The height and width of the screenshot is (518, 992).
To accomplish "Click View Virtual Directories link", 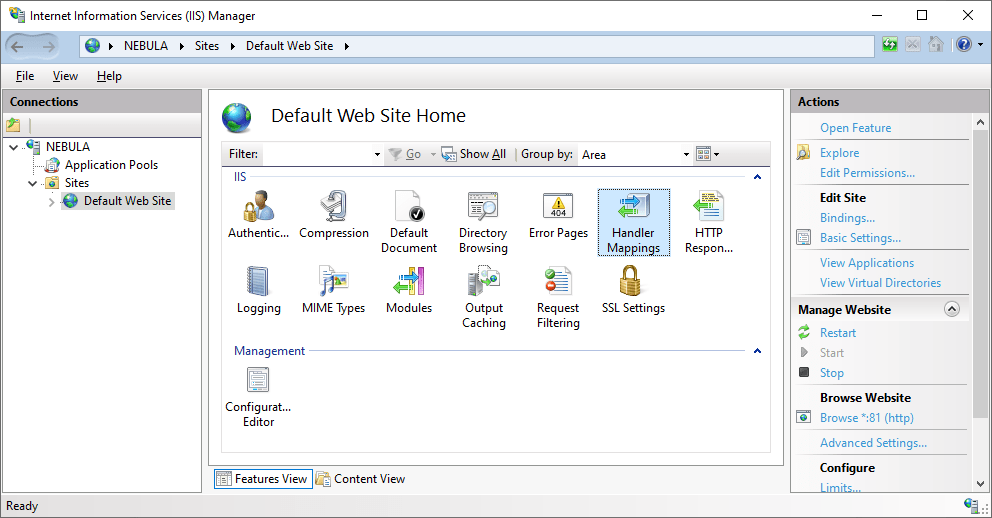I will (880, 283).
